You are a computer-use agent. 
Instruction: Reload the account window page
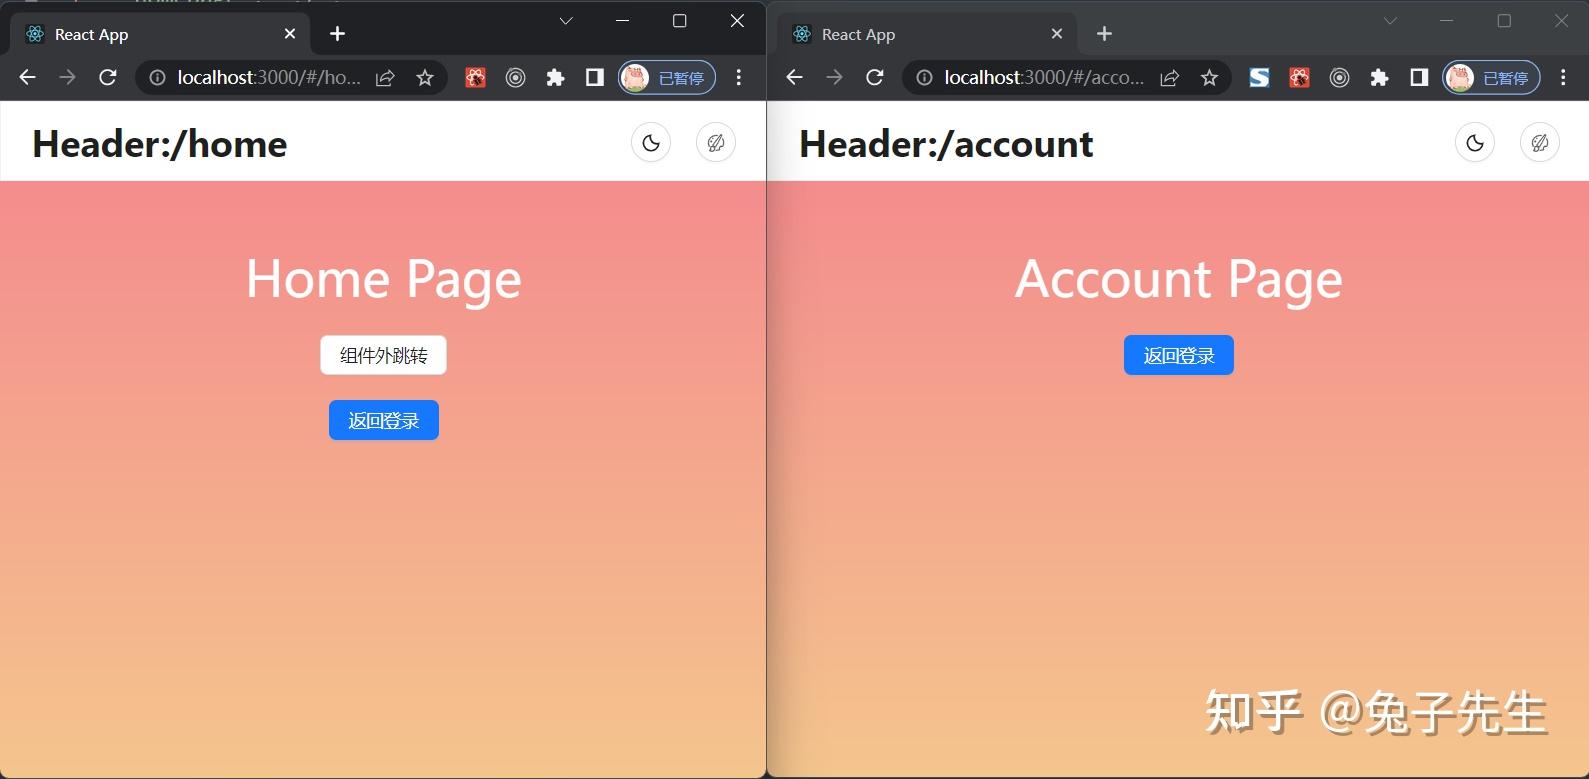875,77
